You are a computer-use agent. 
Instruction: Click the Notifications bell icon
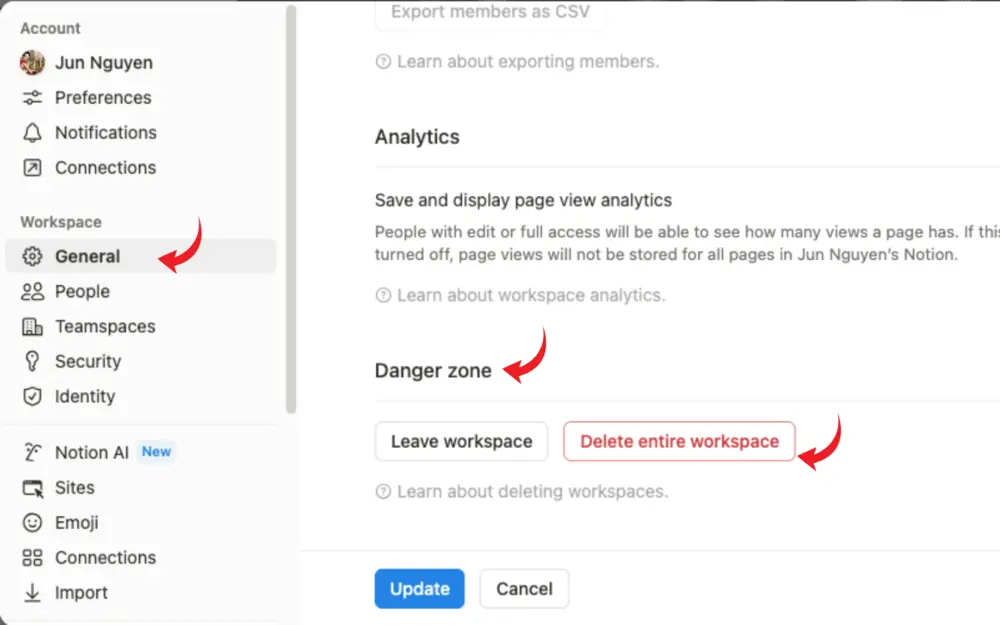pyautogui.click(x=32, y=133)
